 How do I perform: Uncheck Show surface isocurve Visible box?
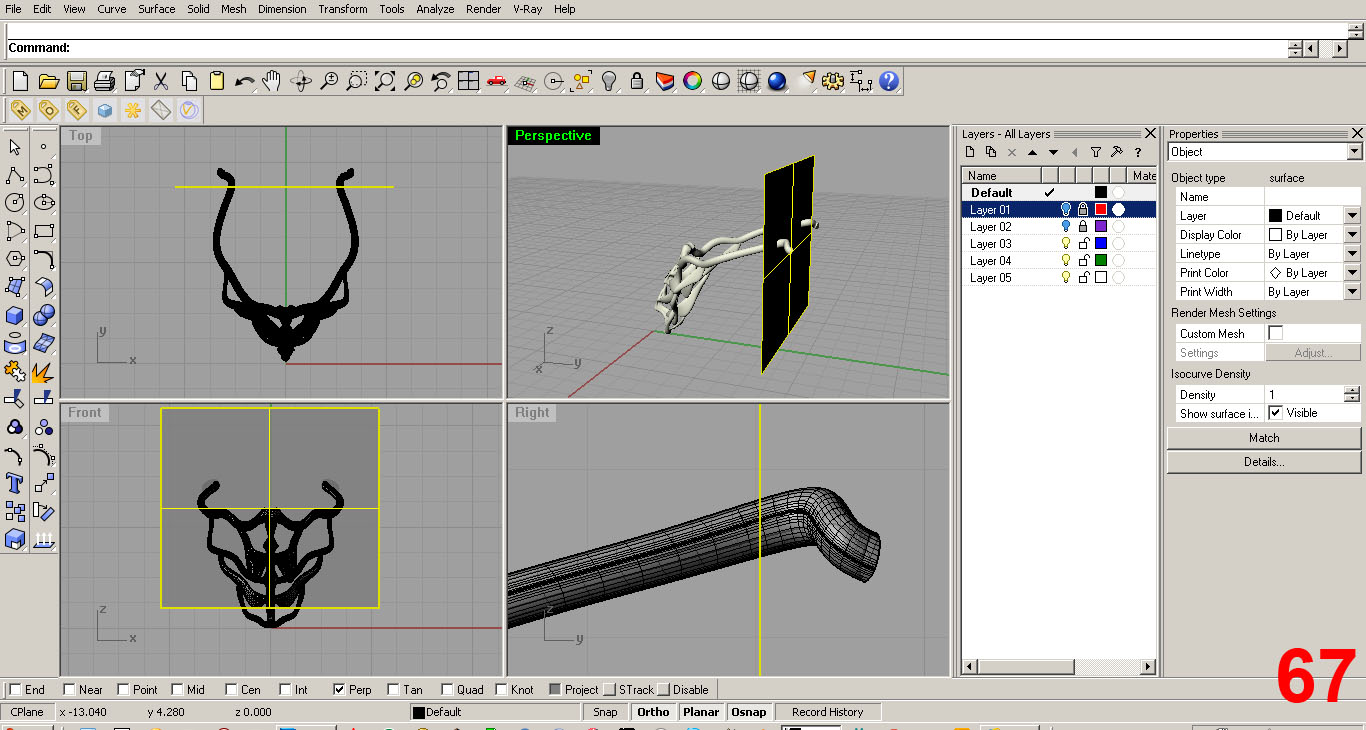click(1275, 413)
